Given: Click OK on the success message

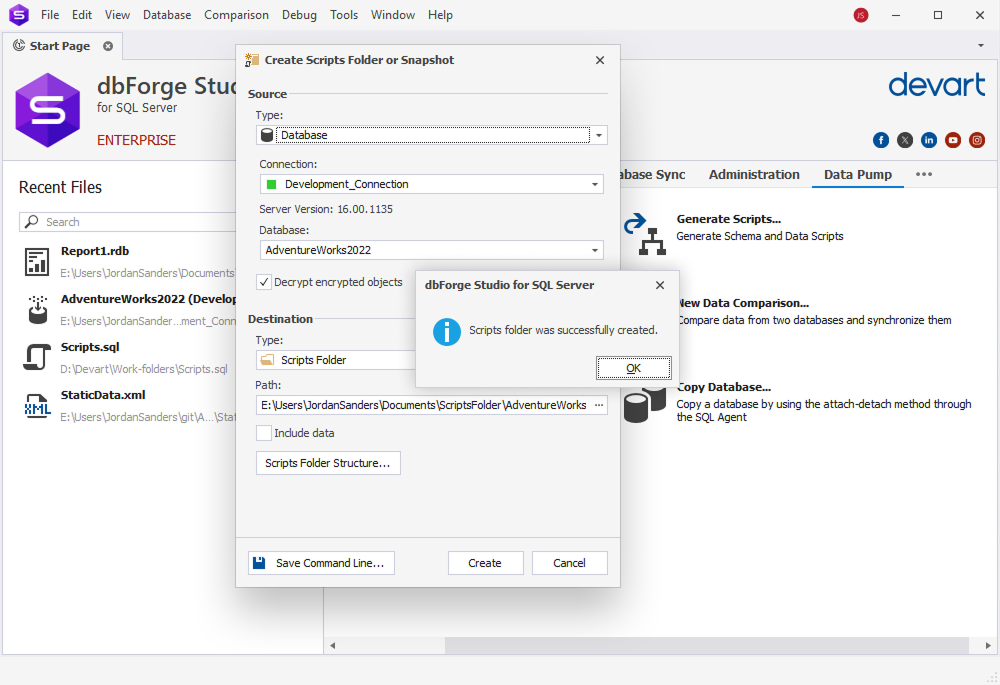Looking at the screenshot, I should point(633,367).
